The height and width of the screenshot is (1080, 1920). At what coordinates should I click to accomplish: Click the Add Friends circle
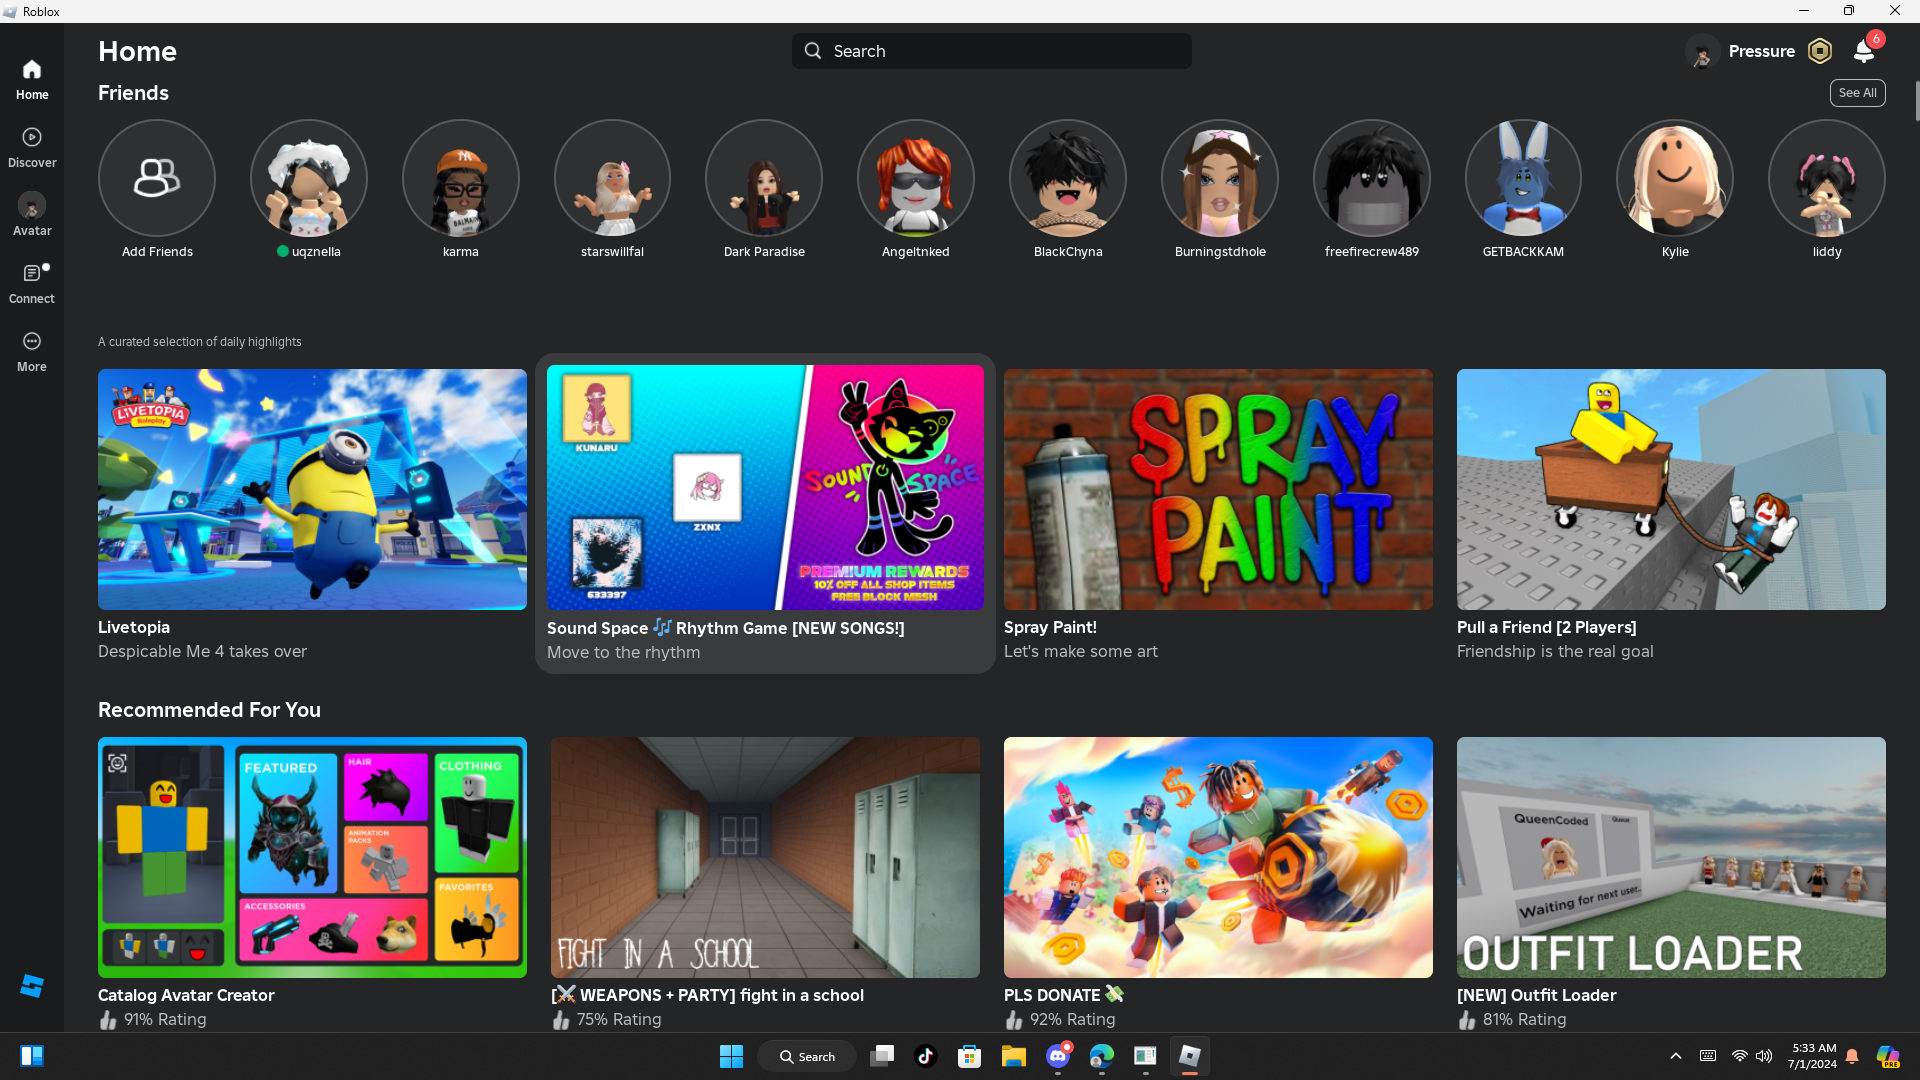point(157,178)
